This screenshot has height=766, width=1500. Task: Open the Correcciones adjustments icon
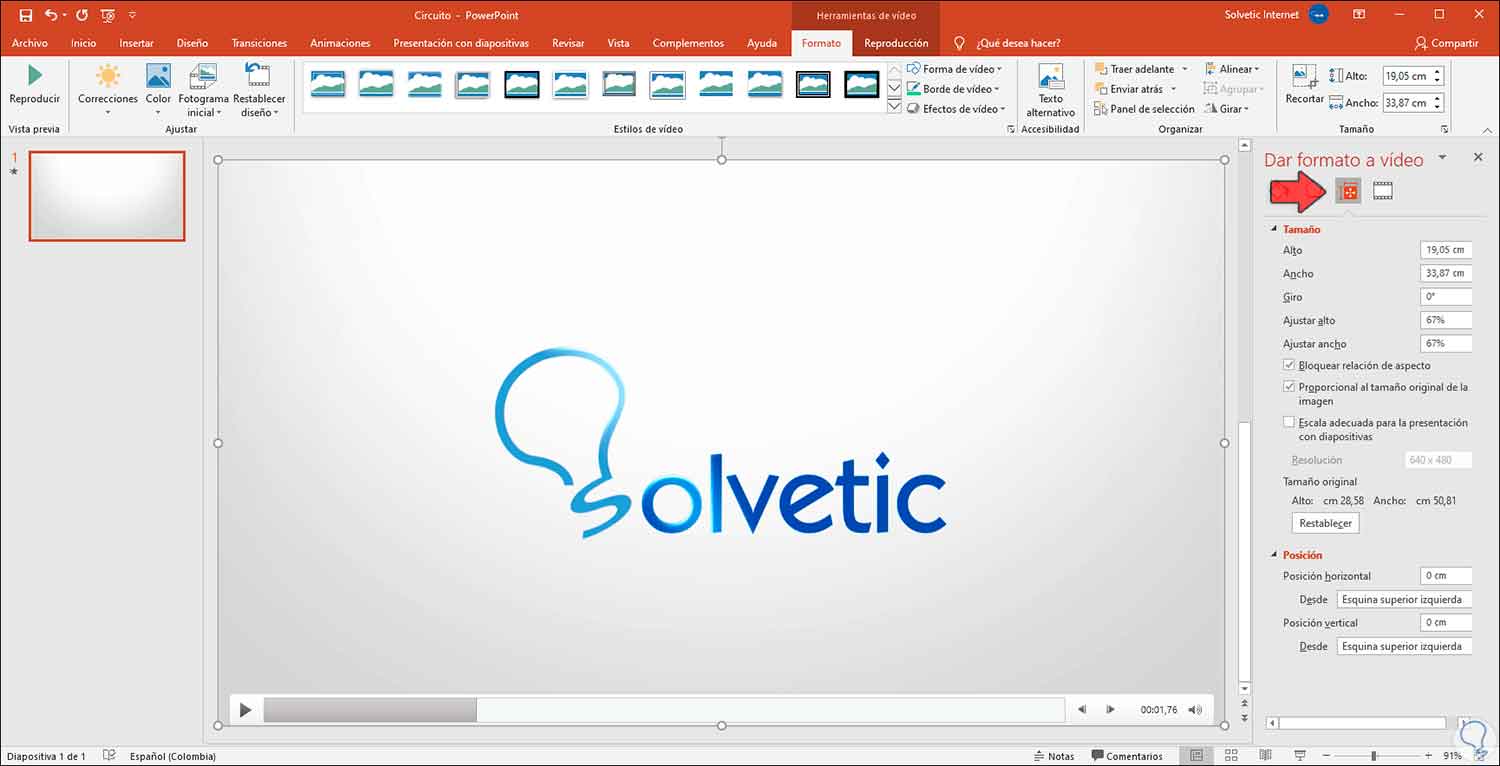coord(107,76)
